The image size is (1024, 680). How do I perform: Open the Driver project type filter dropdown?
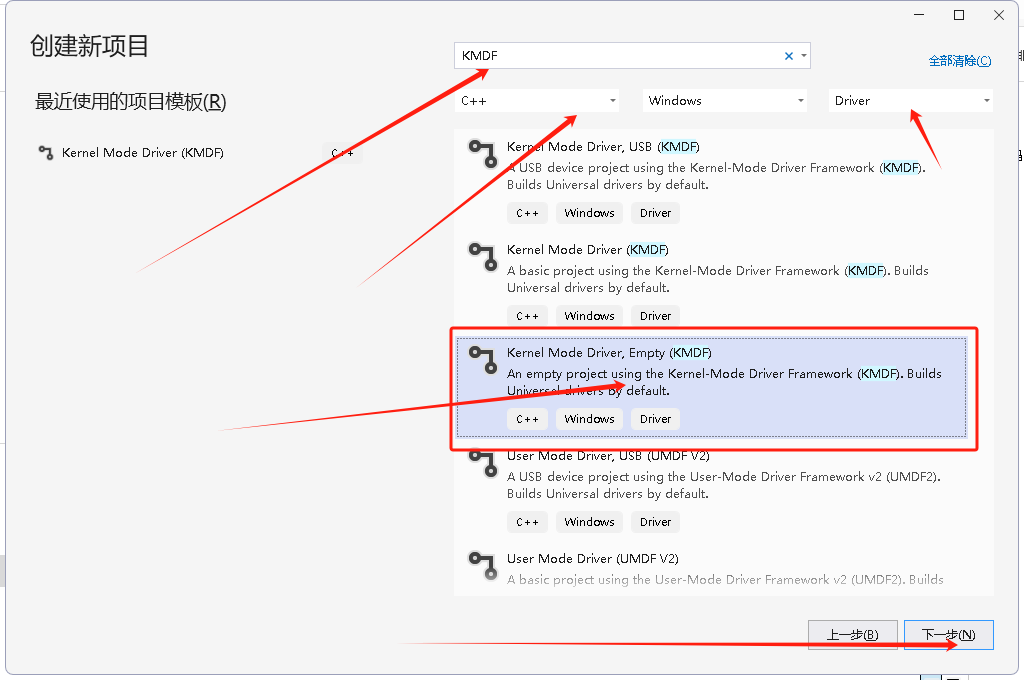click(x=911, y=101)
